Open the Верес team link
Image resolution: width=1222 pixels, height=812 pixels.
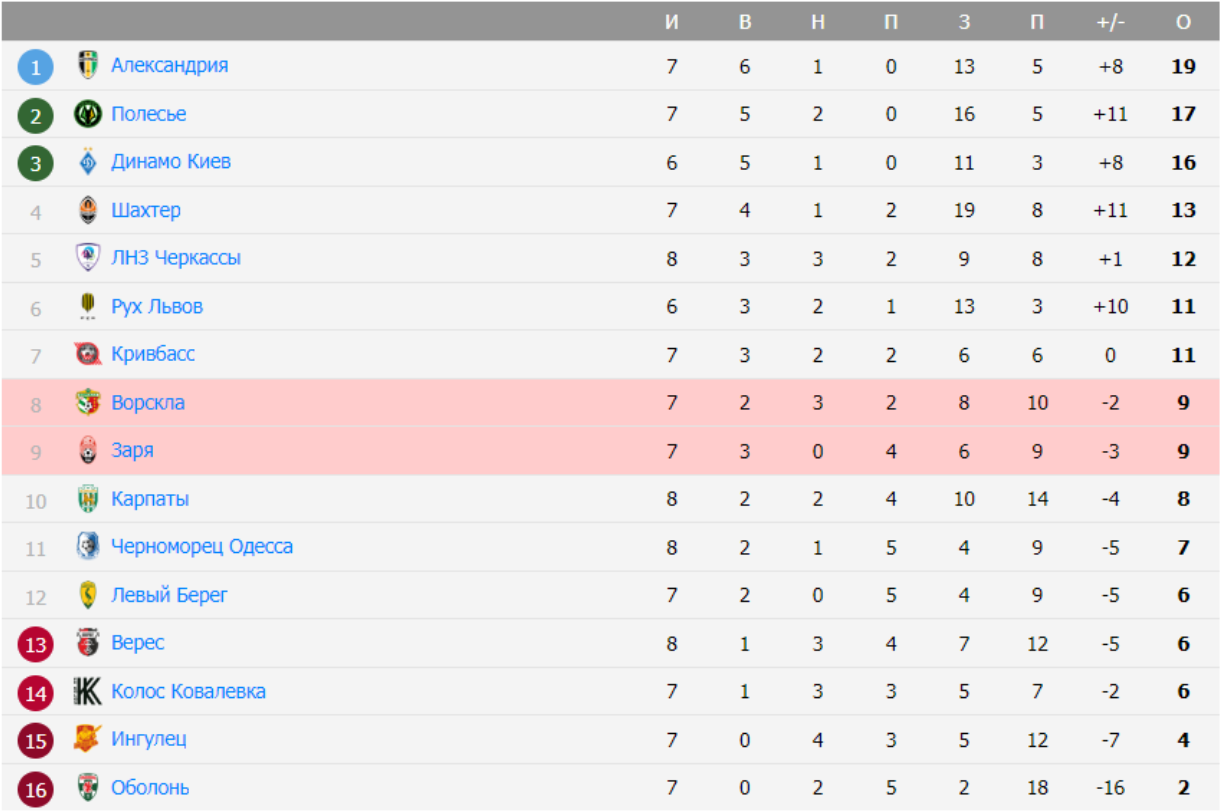click(137, 643)
